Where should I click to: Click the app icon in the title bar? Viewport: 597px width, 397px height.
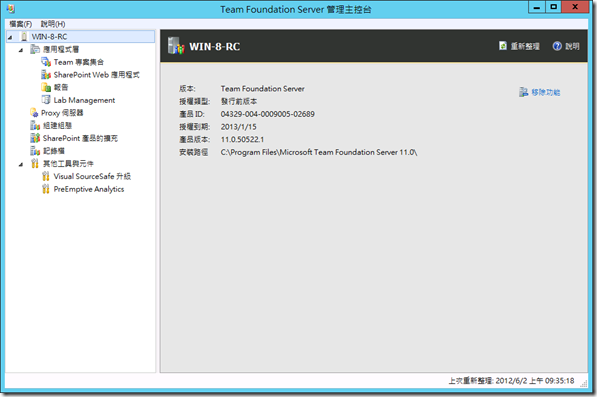(x=10, y=8)
